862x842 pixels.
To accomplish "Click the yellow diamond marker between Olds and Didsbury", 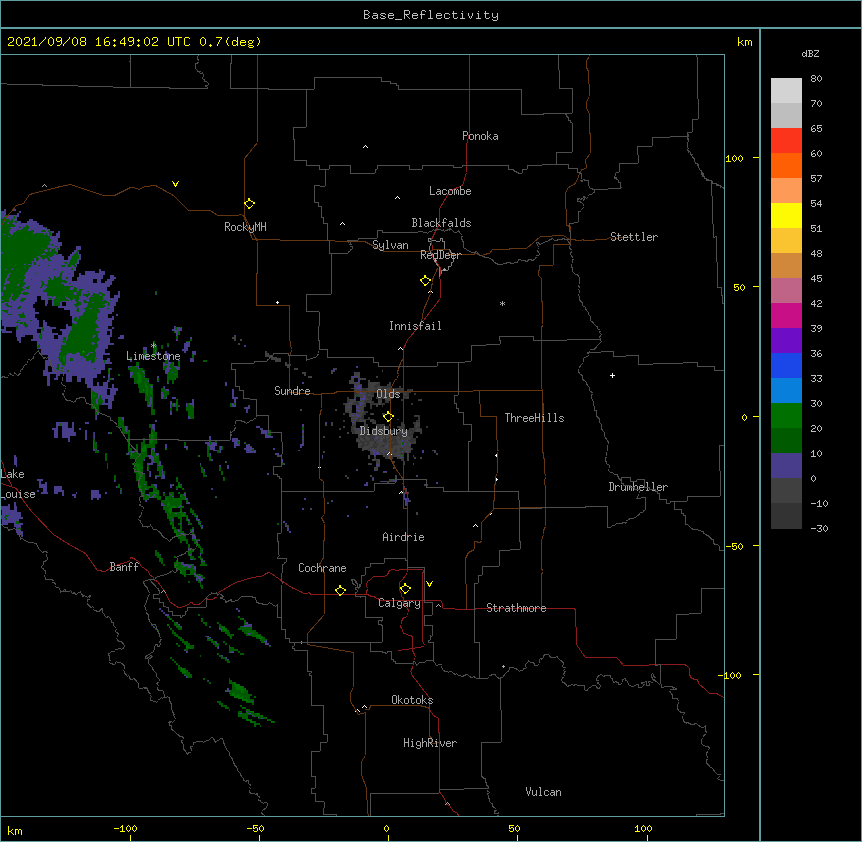I will [x=388, y=417].
